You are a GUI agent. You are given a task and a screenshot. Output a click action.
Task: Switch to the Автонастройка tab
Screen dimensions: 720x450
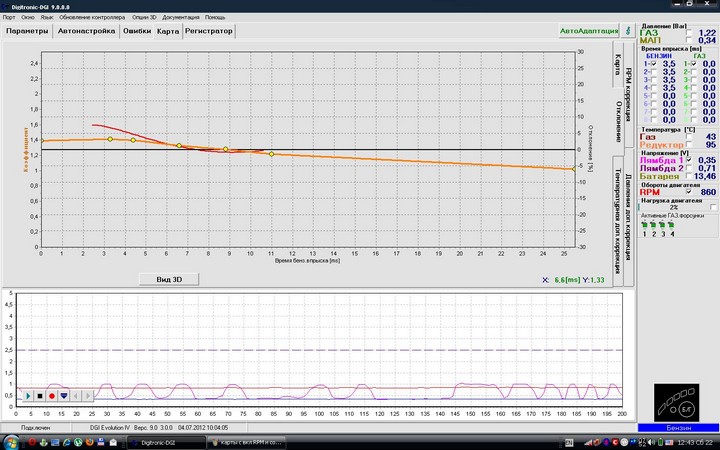tap(86, 31)
